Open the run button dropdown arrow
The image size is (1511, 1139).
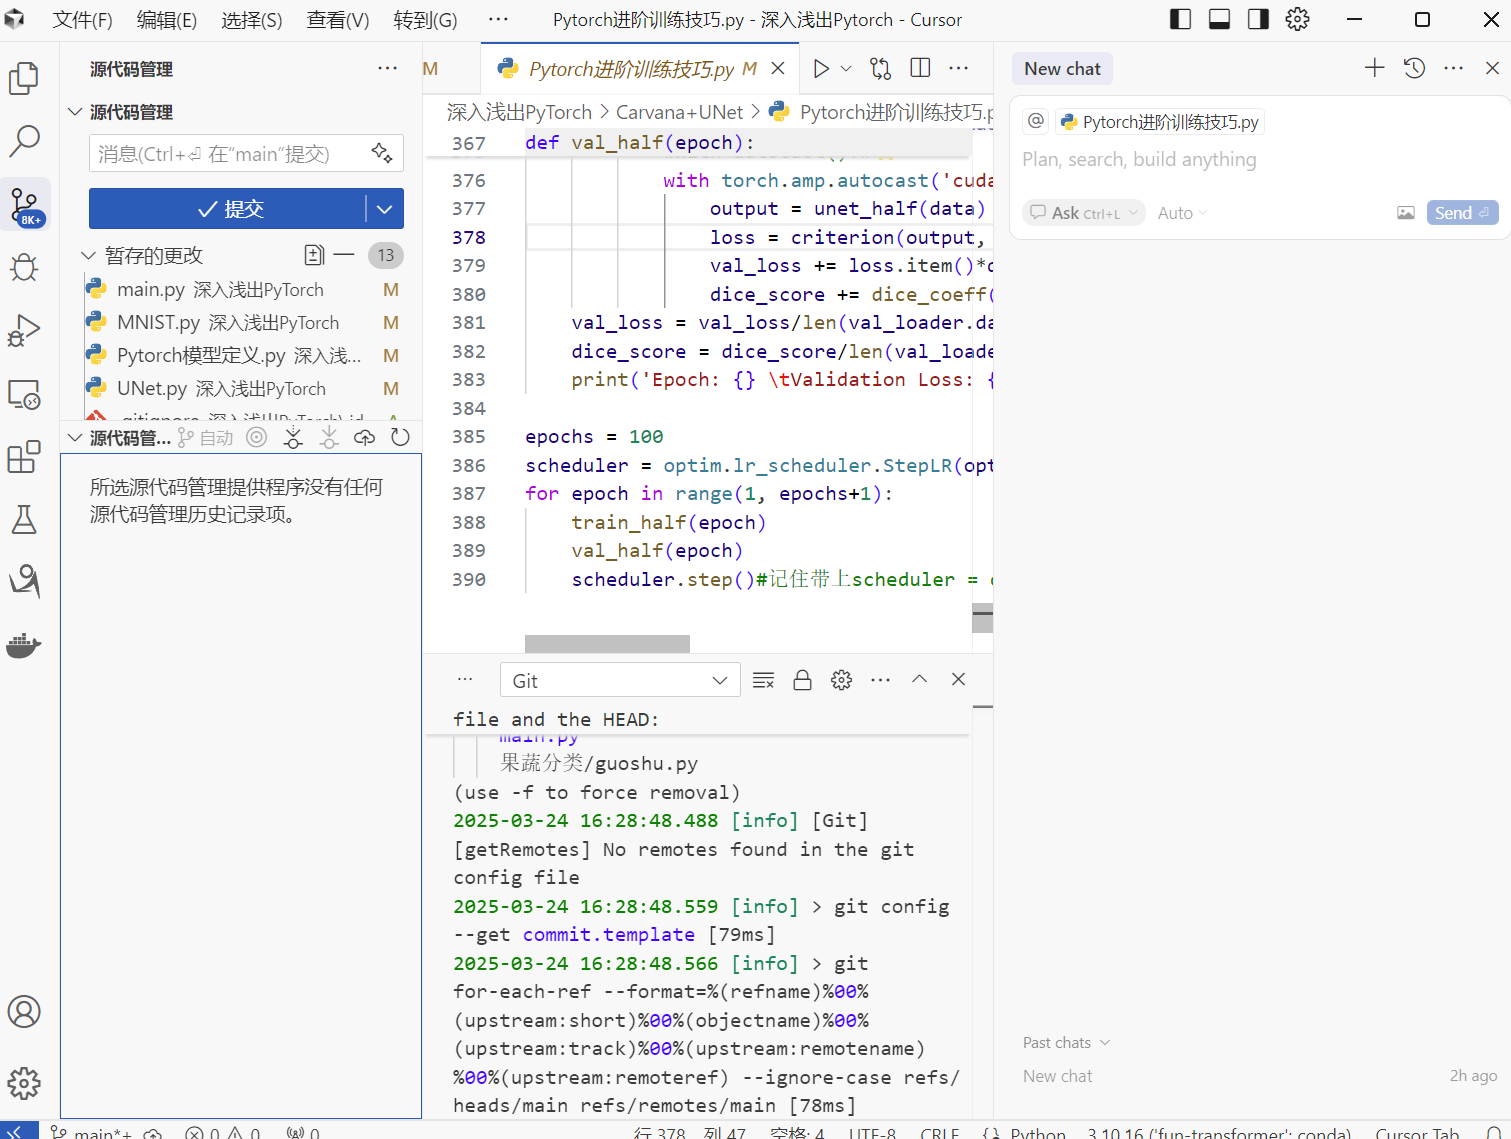tap(846, 68)
